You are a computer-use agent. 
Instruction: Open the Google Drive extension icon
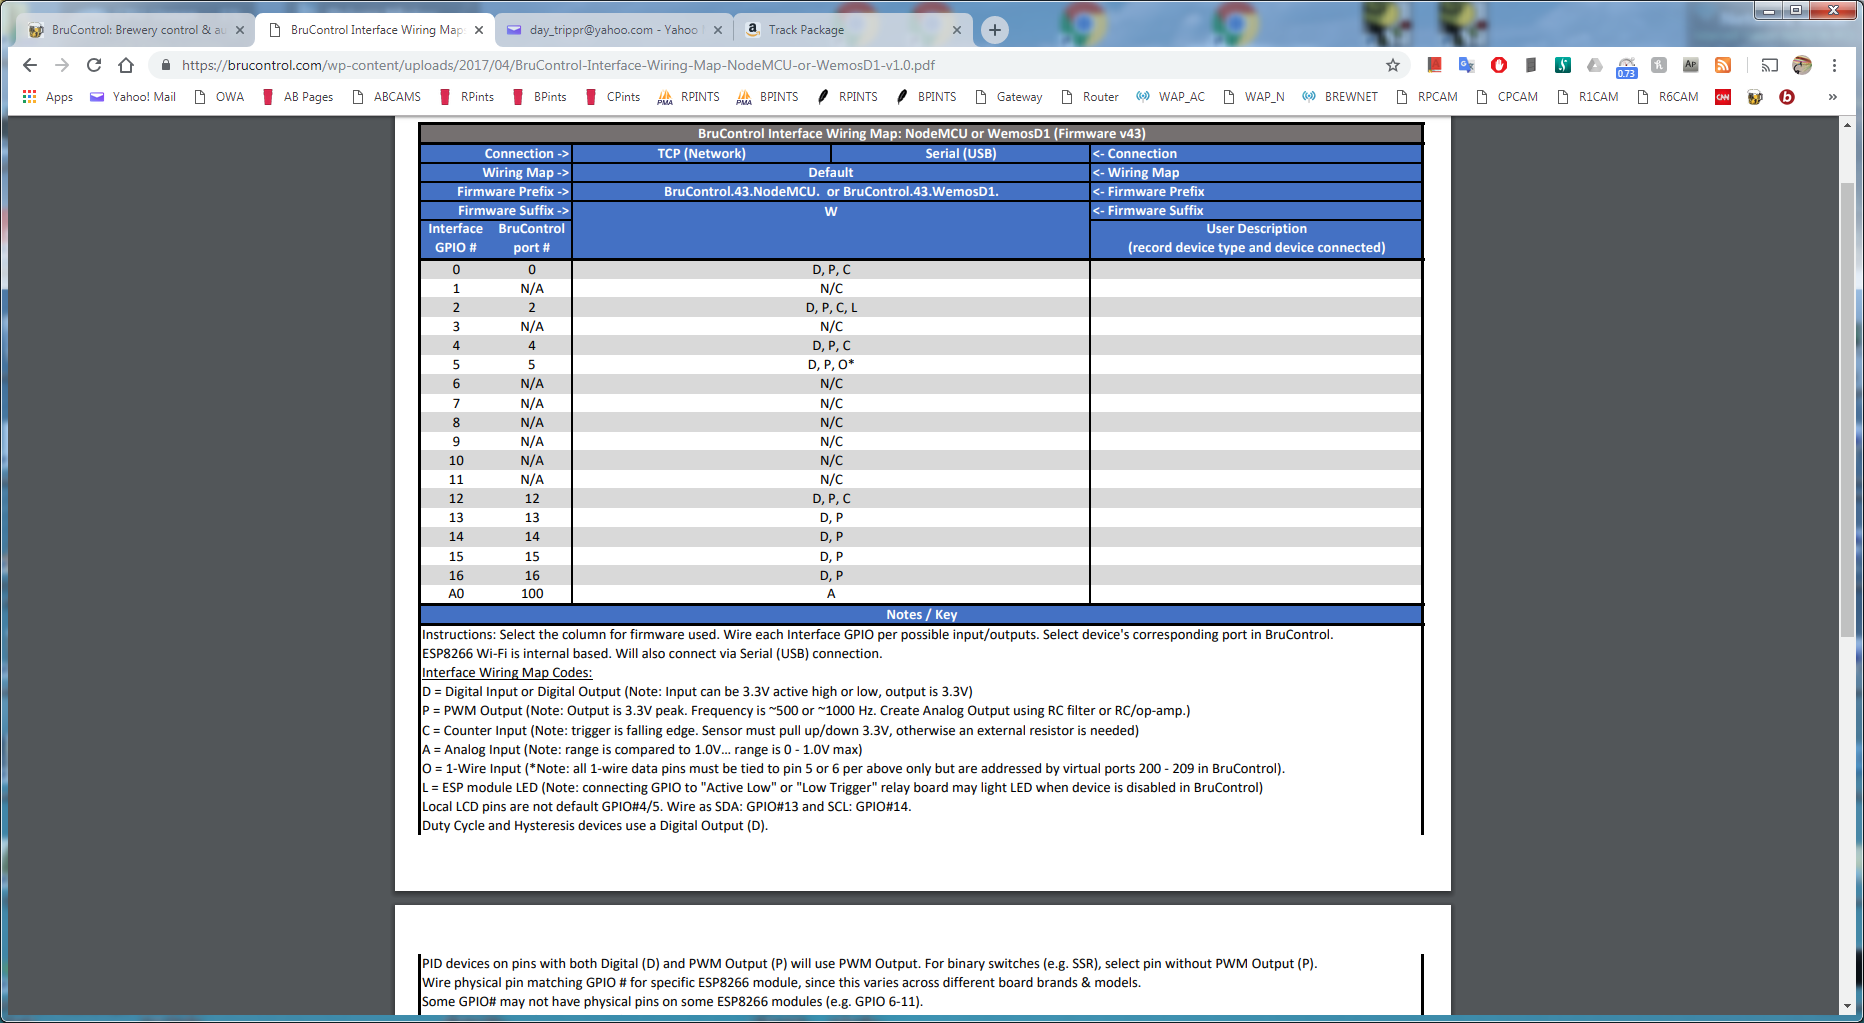tap(1595, 65)
